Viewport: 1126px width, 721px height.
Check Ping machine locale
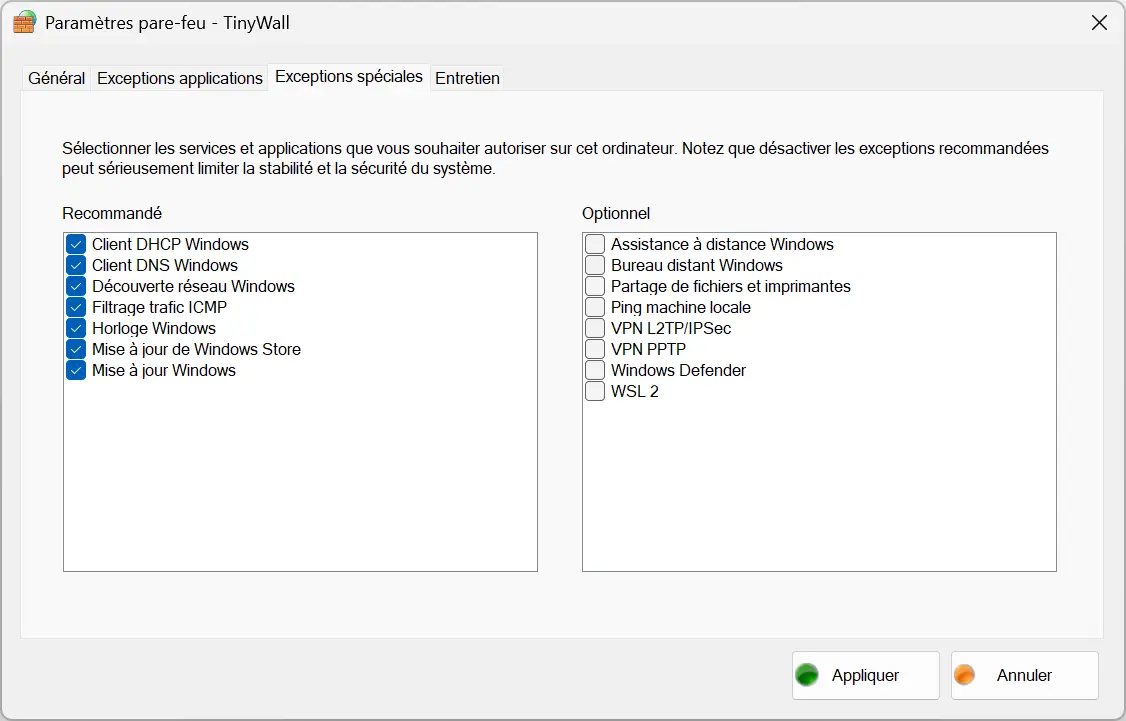[595, 307]
